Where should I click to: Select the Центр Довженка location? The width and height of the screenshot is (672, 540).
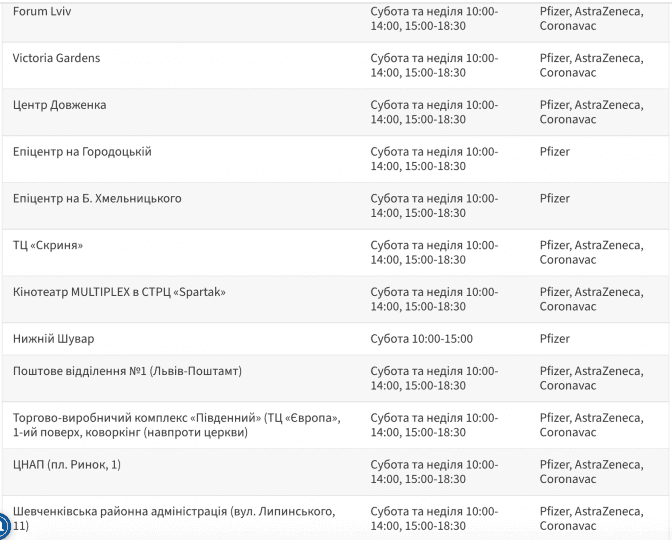pyautogui.click(x=59, y=105)
